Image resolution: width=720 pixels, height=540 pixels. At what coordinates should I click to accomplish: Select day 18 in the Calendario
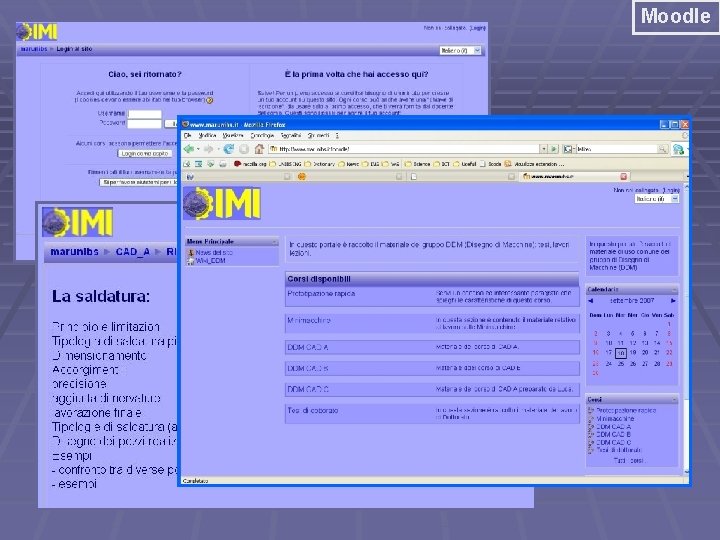(x=620, y=353)
